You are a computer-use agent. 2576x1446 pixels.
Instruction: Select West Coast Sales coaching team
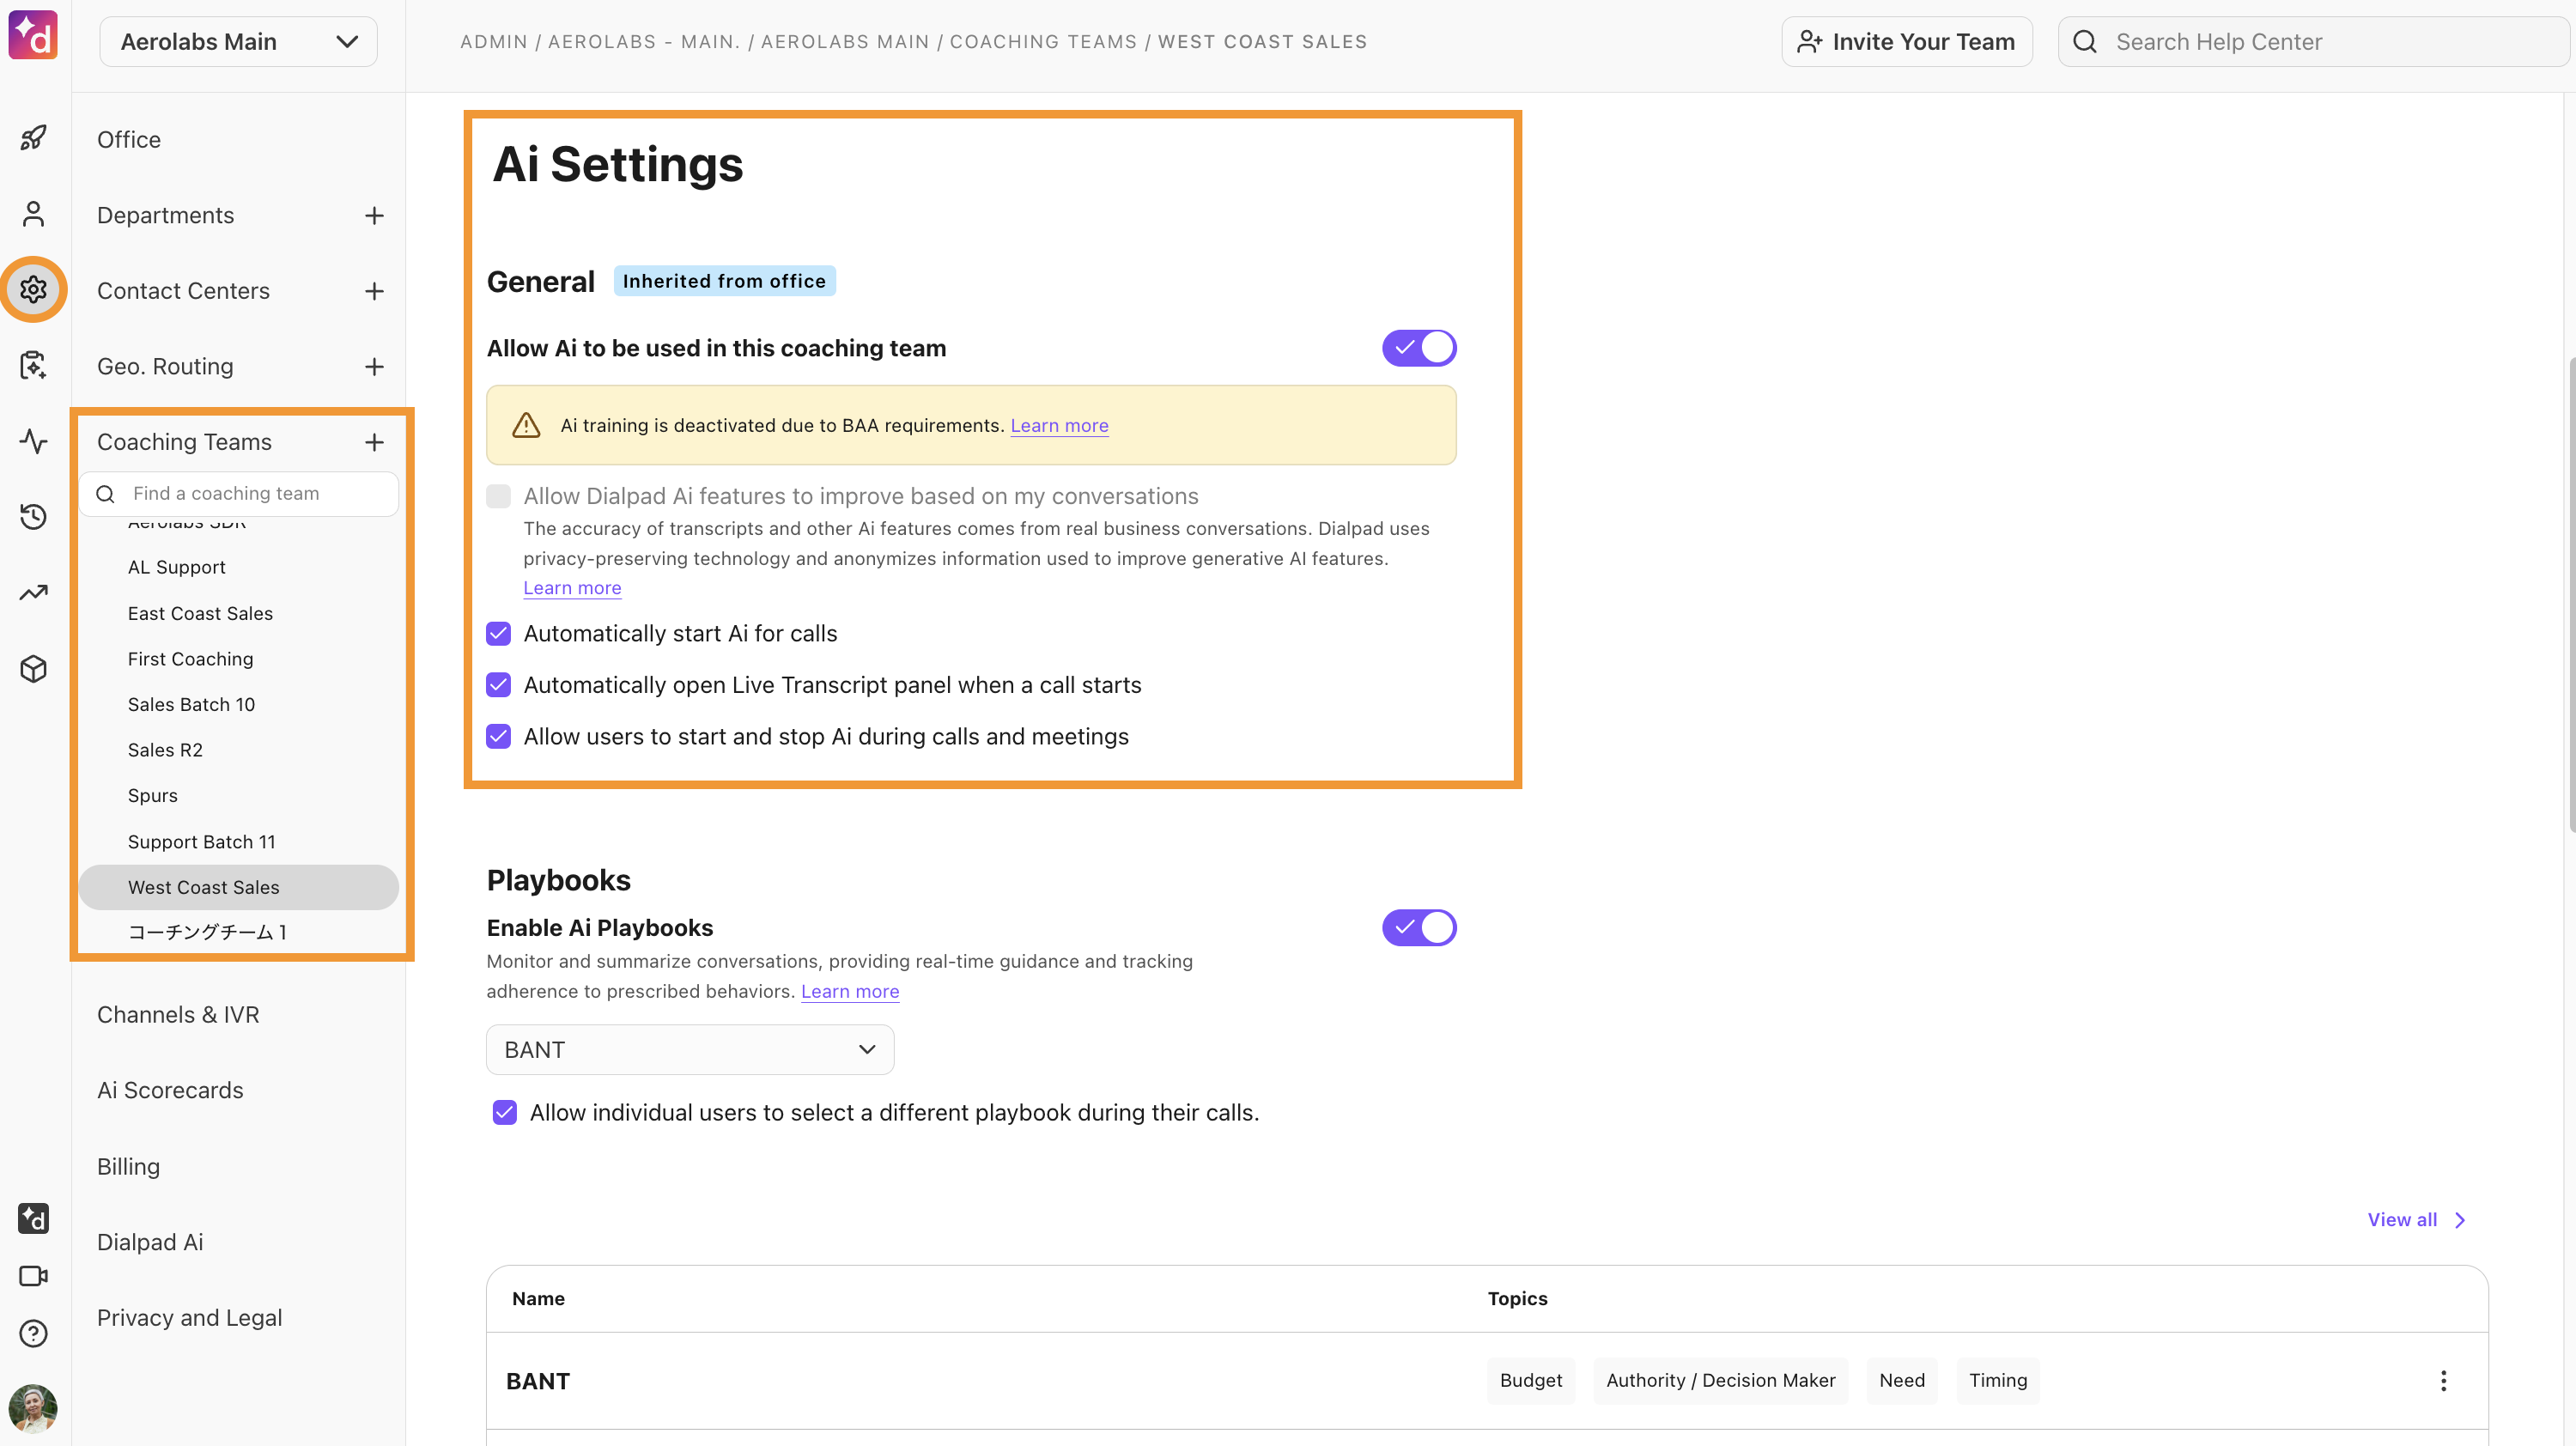(239, 888)
